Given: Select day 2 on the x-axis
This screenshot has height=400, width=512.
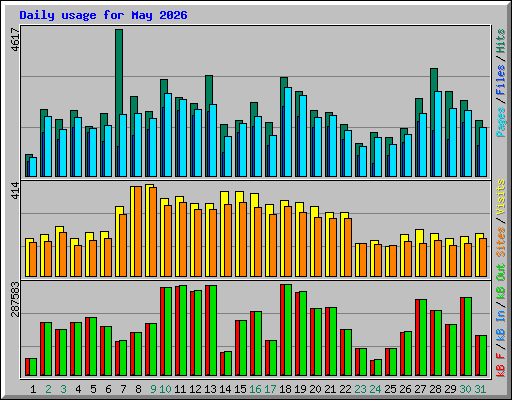Looking at the screenshot, I should (48, 389).
